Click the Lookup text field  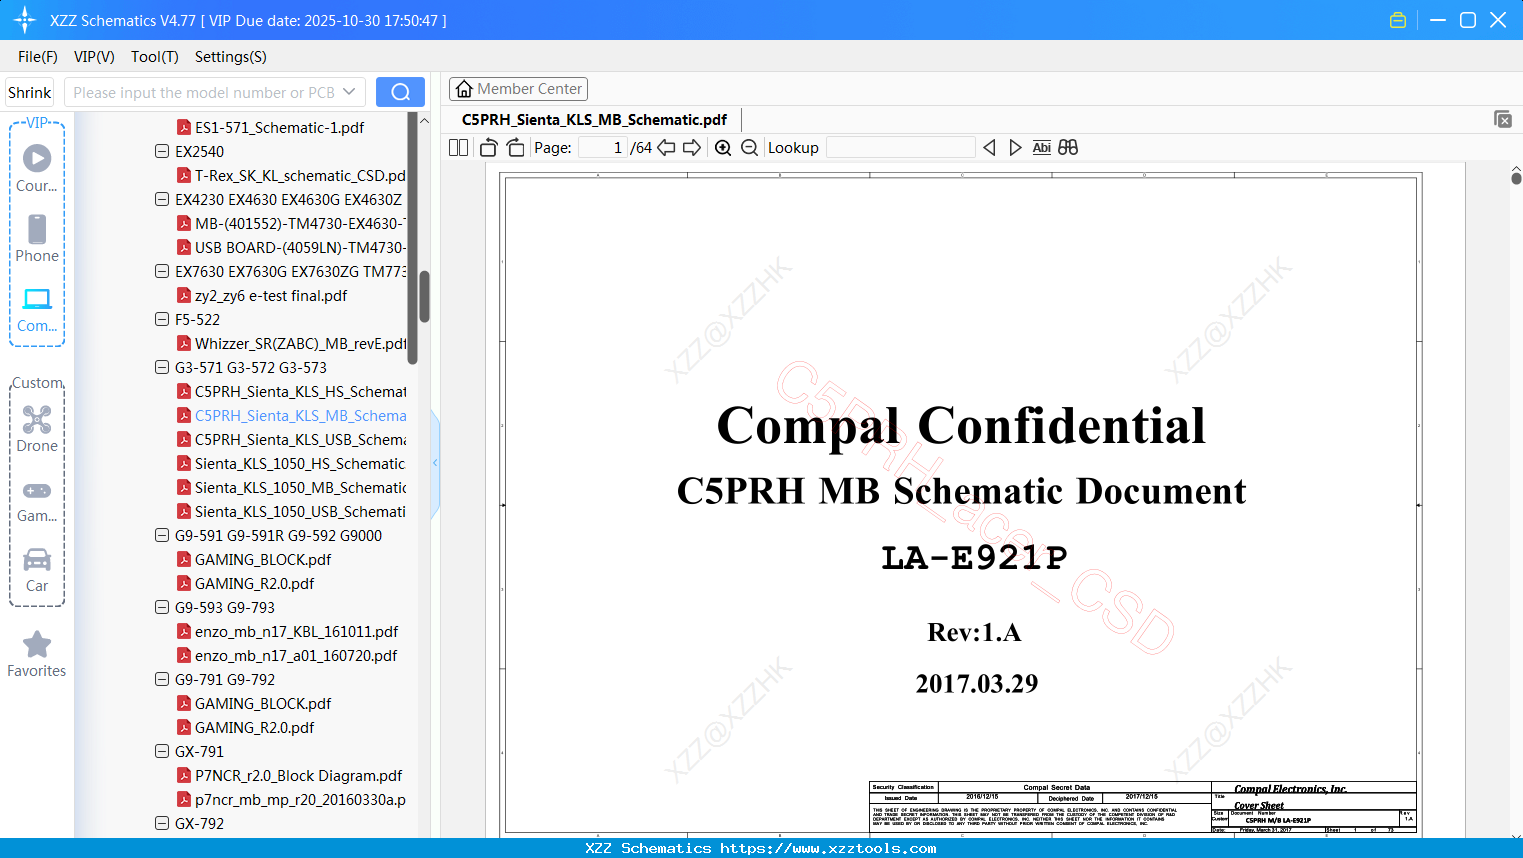point(900,148)
